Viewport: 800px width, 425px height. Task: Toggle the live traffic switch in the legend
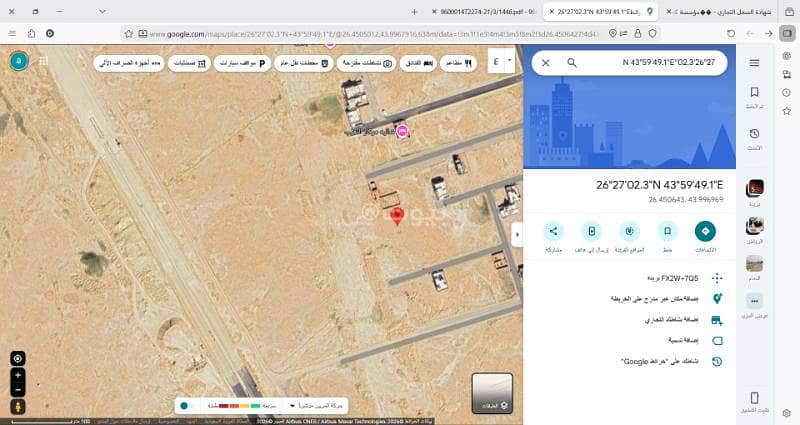[186, 406]
